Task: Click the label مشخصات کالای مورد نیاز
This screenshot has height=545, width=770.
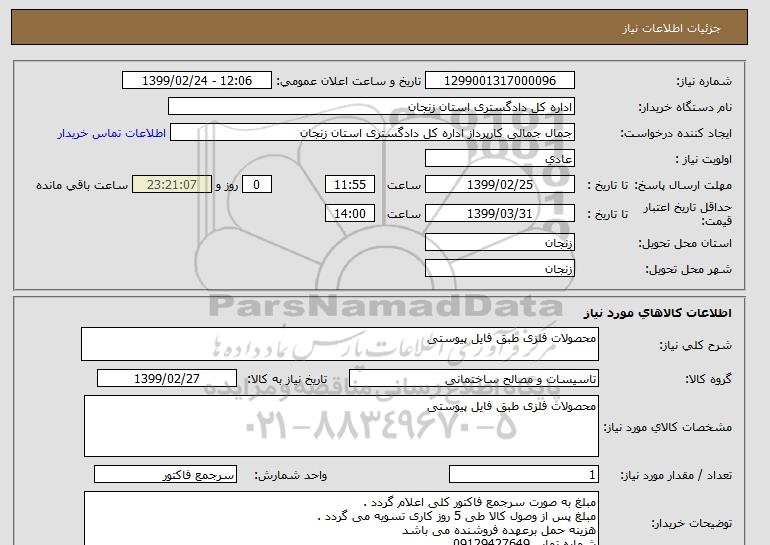Action: coord(667,427)
